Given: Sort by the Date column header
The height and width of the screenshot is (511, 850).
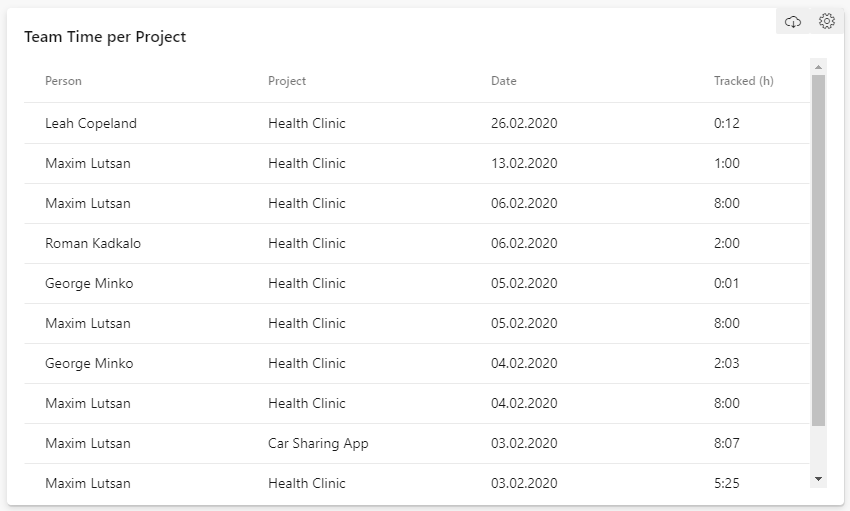Looking at the screenshot, I should click(504, 81).
